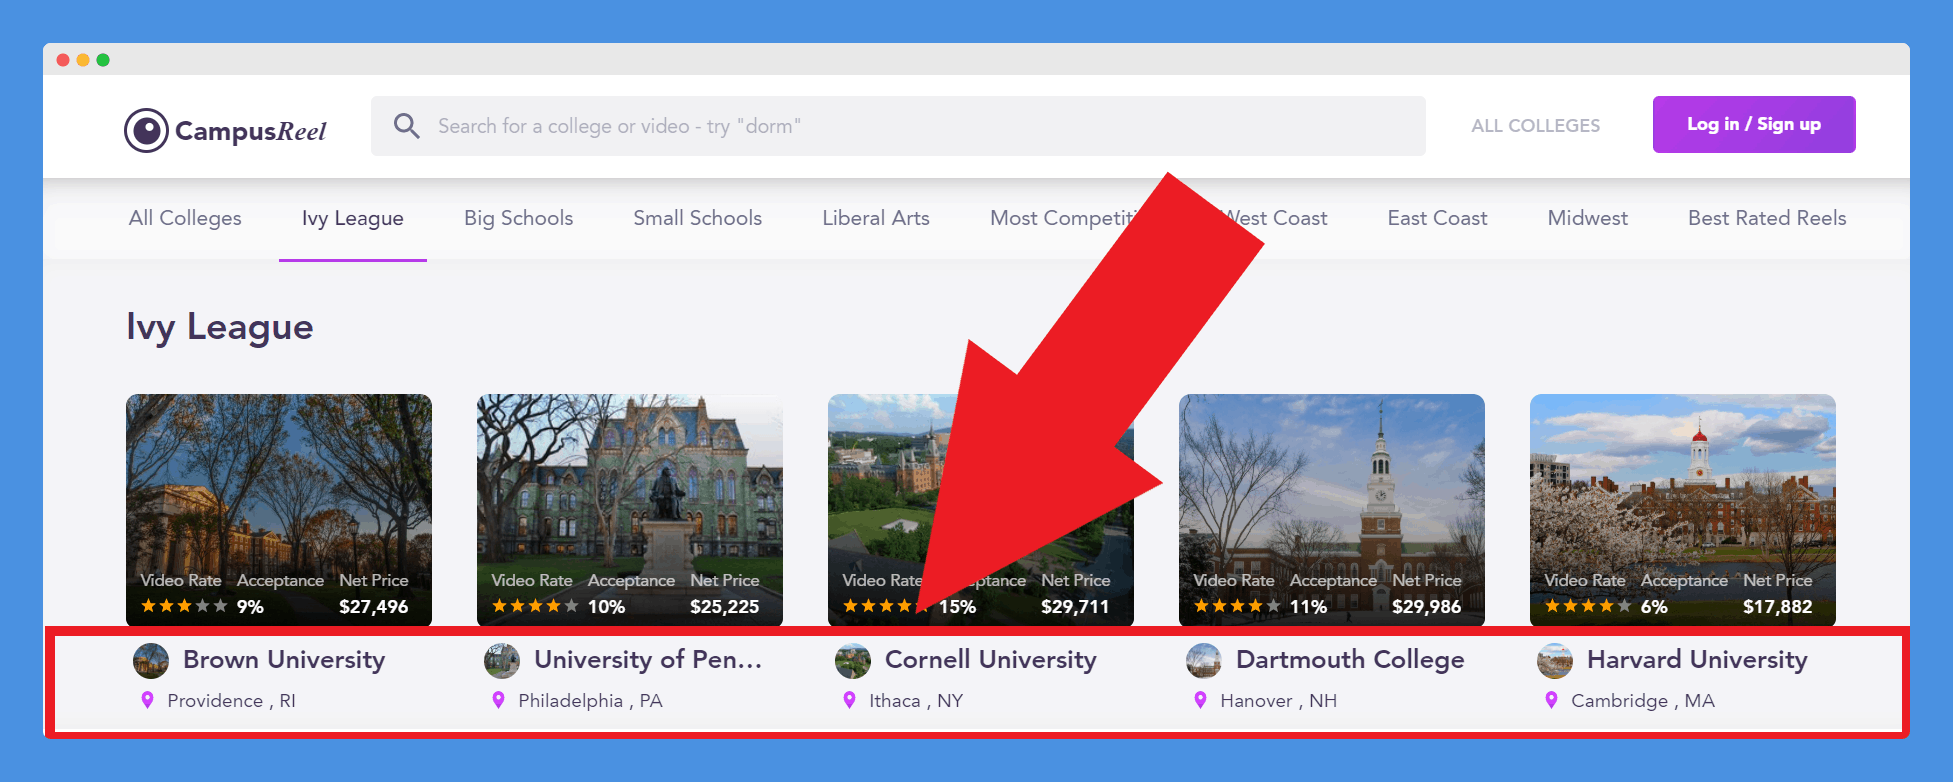The image size is (1953, 782).
Task: Open the Big Schools tab
Action: pos(518,218)
